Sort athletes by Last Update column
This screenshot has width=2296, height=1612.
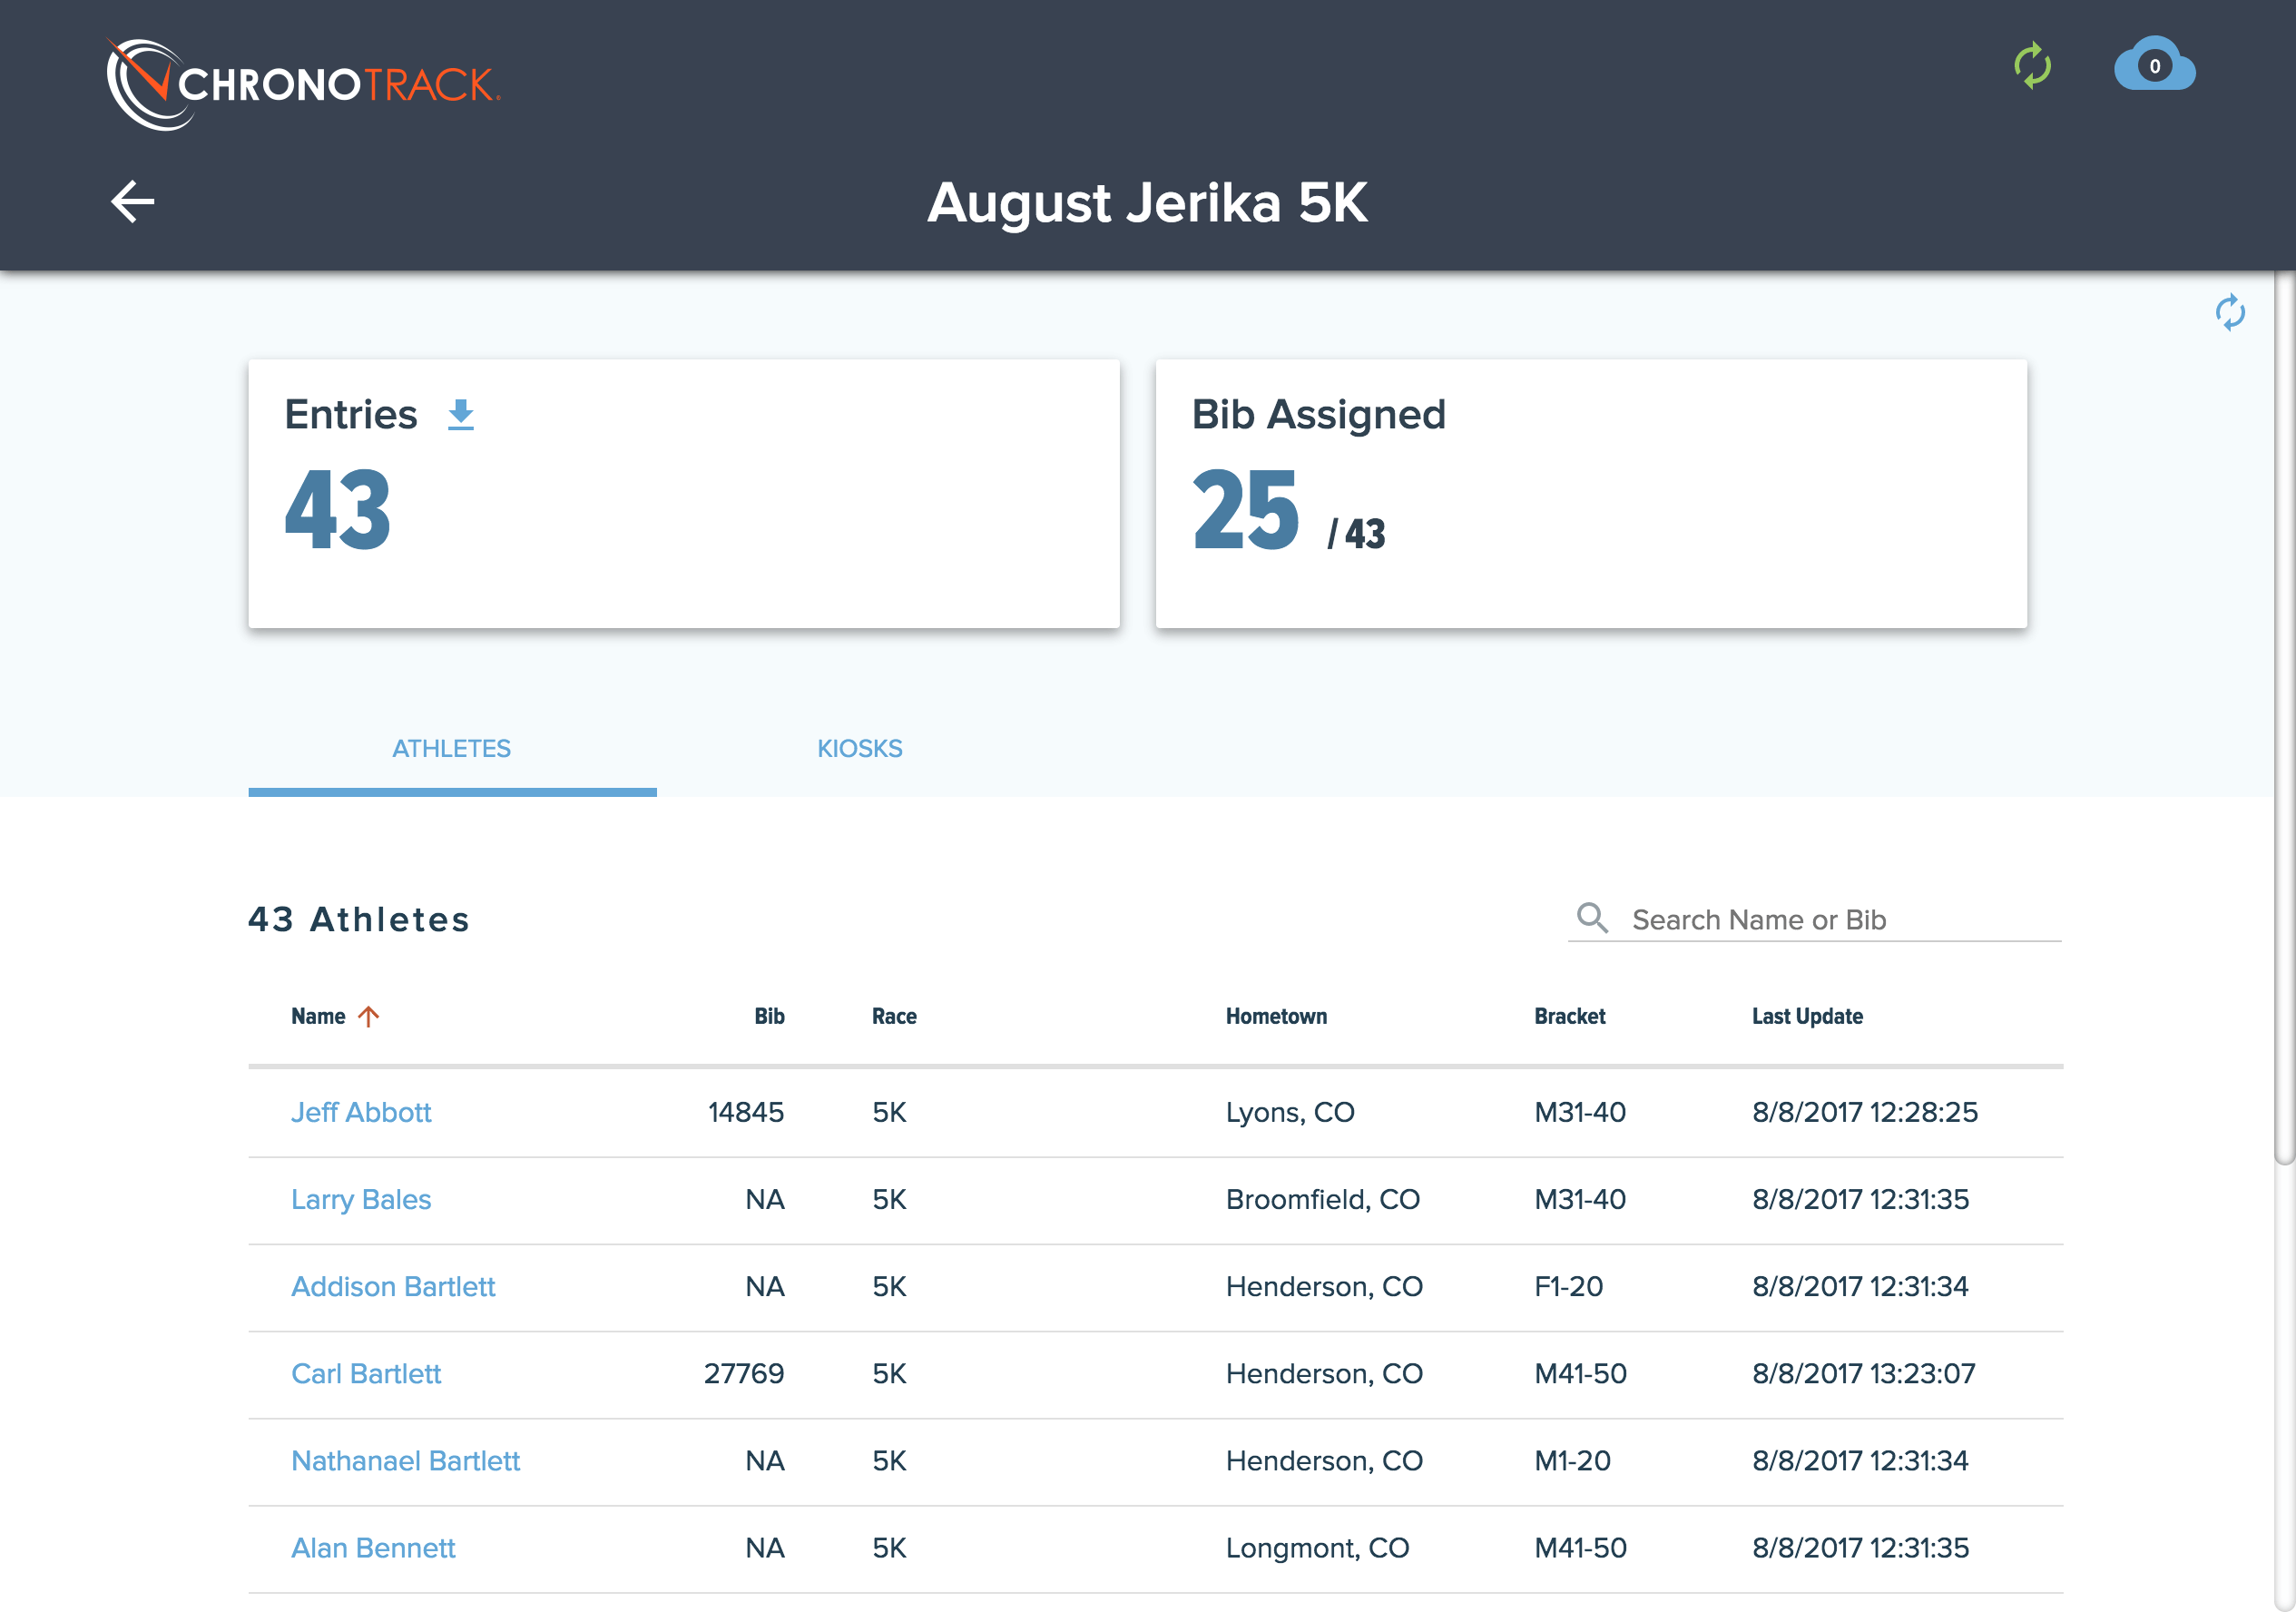(1806, 1016)
